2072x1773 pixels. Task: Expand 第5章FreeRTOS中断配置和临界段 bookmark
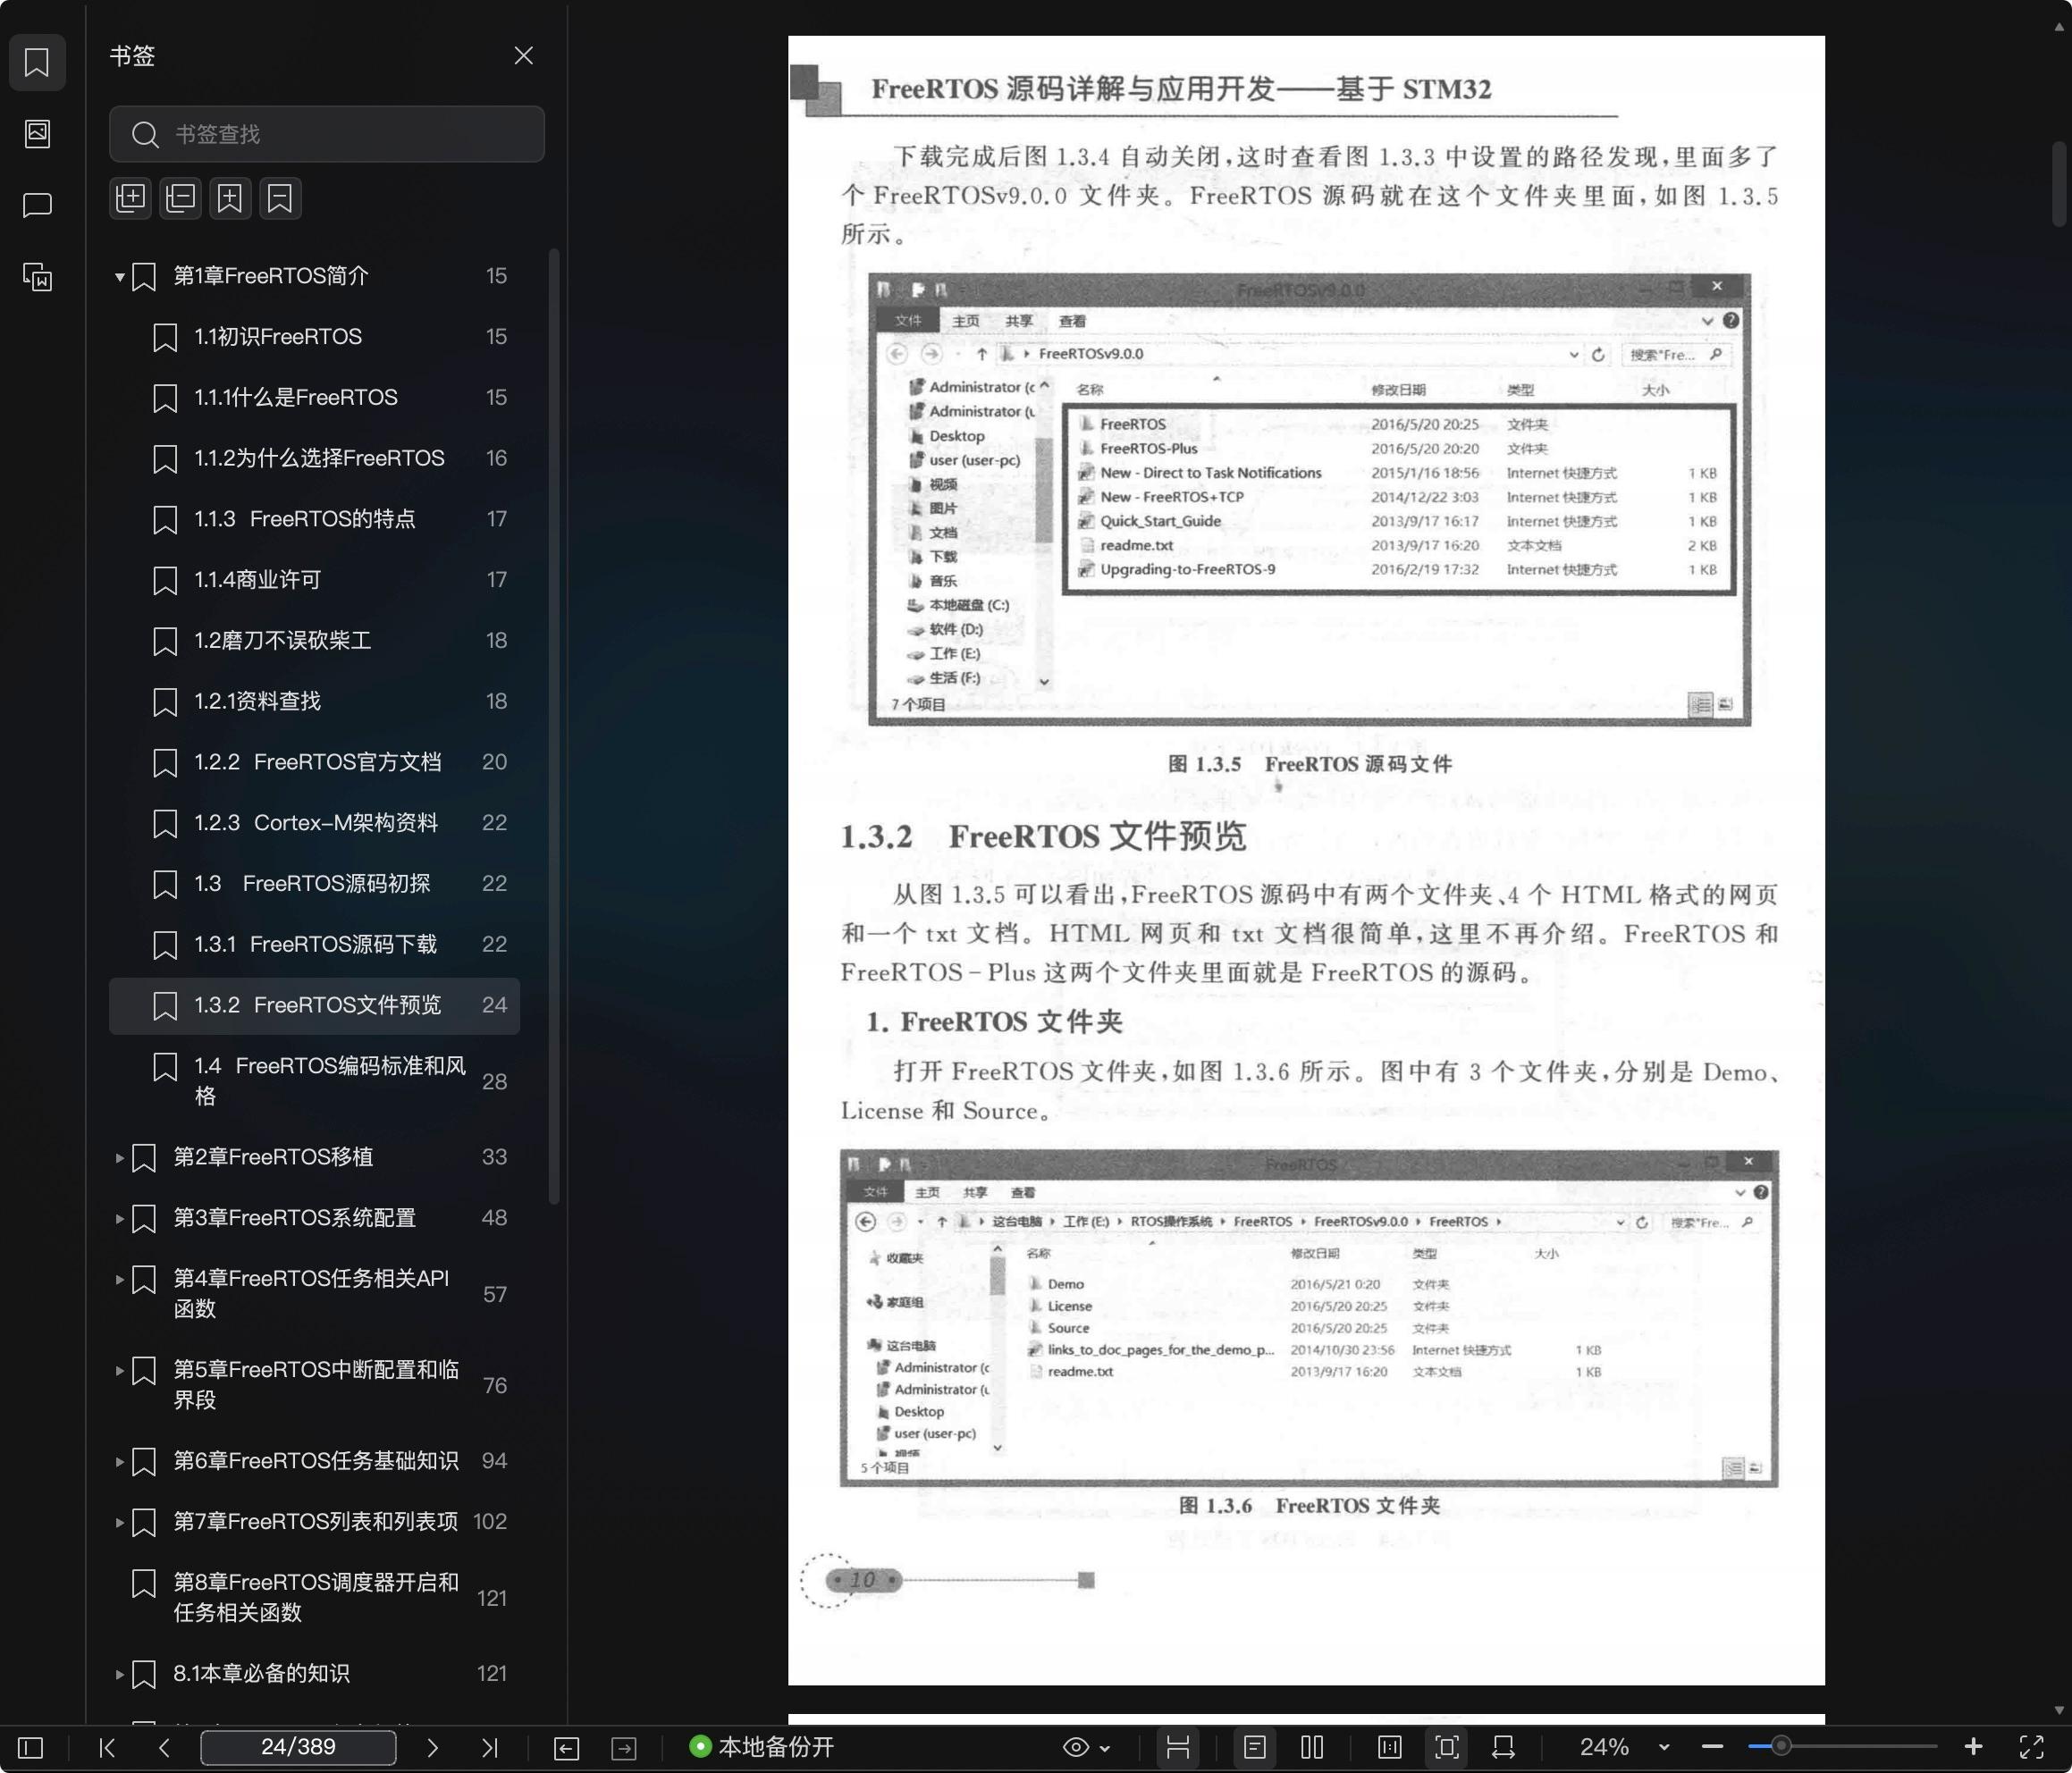point(119,1370)
